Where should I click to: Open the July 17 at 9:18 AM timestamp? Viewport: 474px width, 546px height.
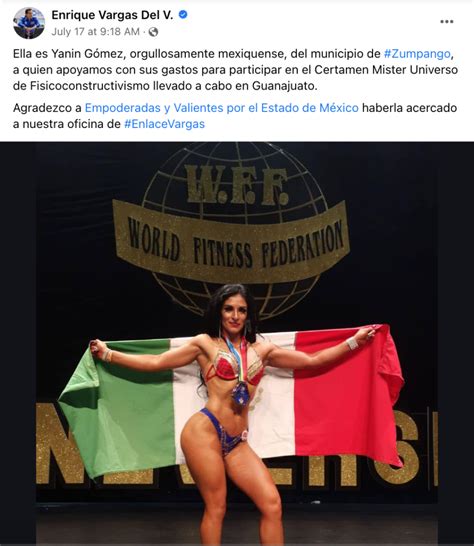tap(95, 32)
